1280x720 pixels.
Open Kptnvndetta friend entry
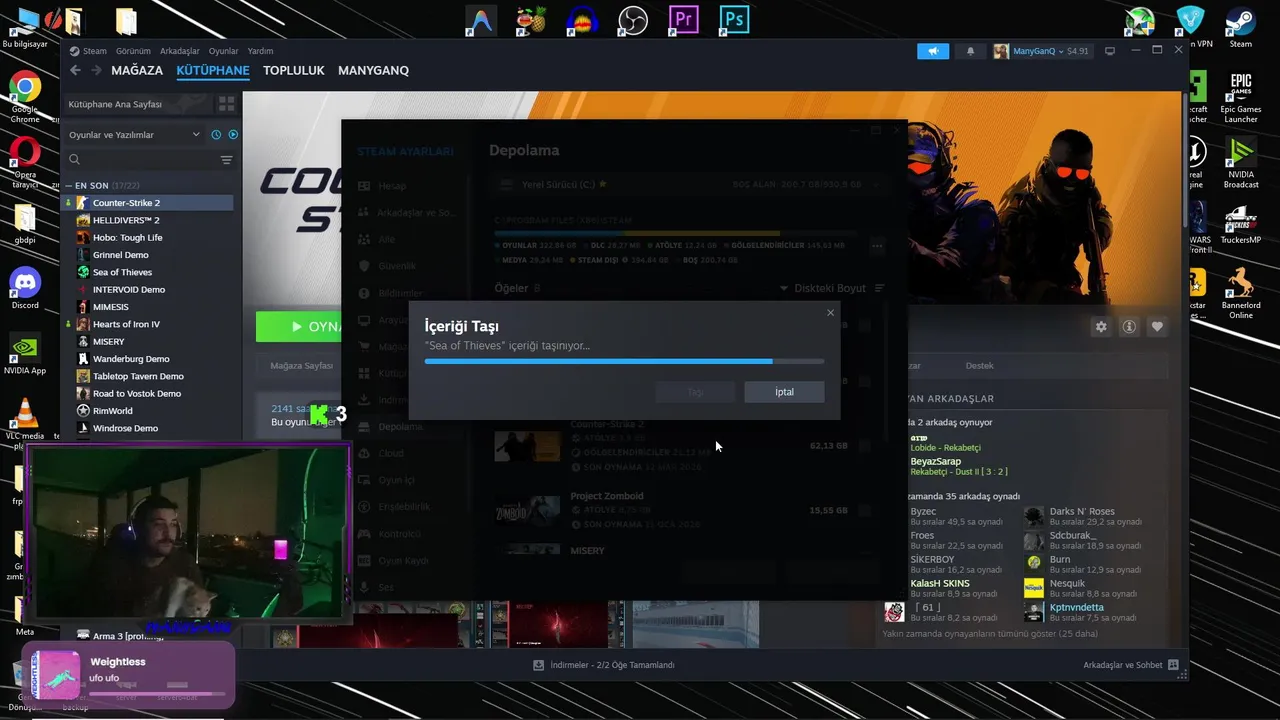(x=1076, y=607)
